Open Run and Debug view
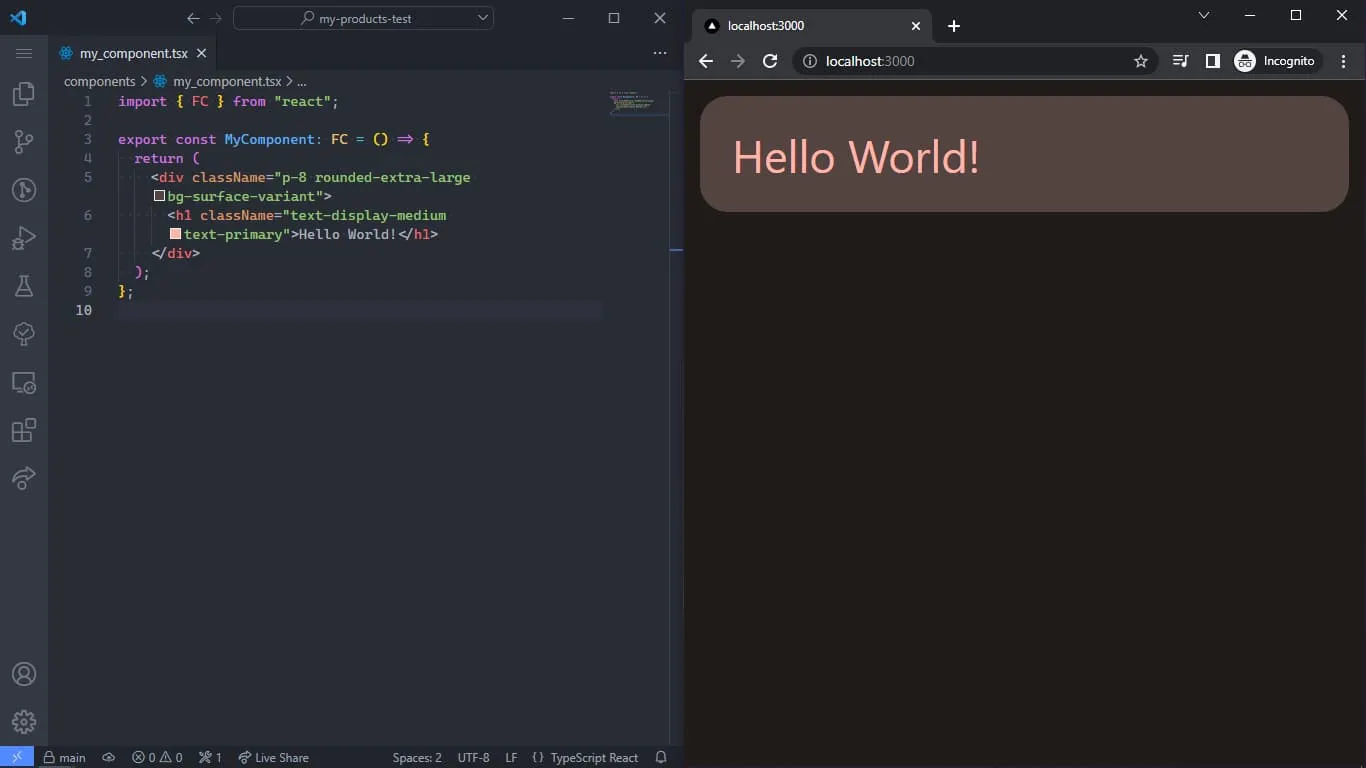The height and width of the screenshot is (768, 1366). [x=23, y=238]
